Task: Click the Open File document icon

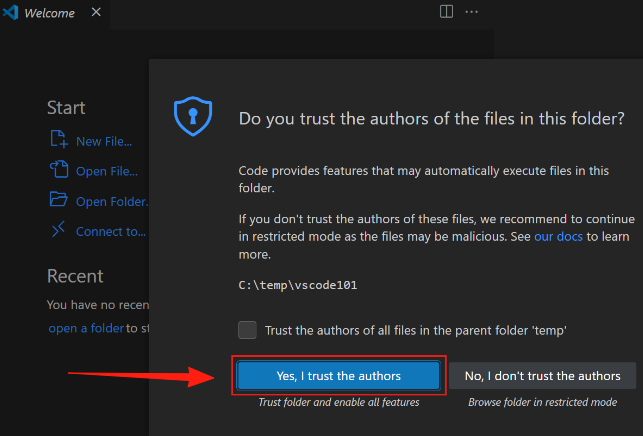Action: click(x=58, y=171)
